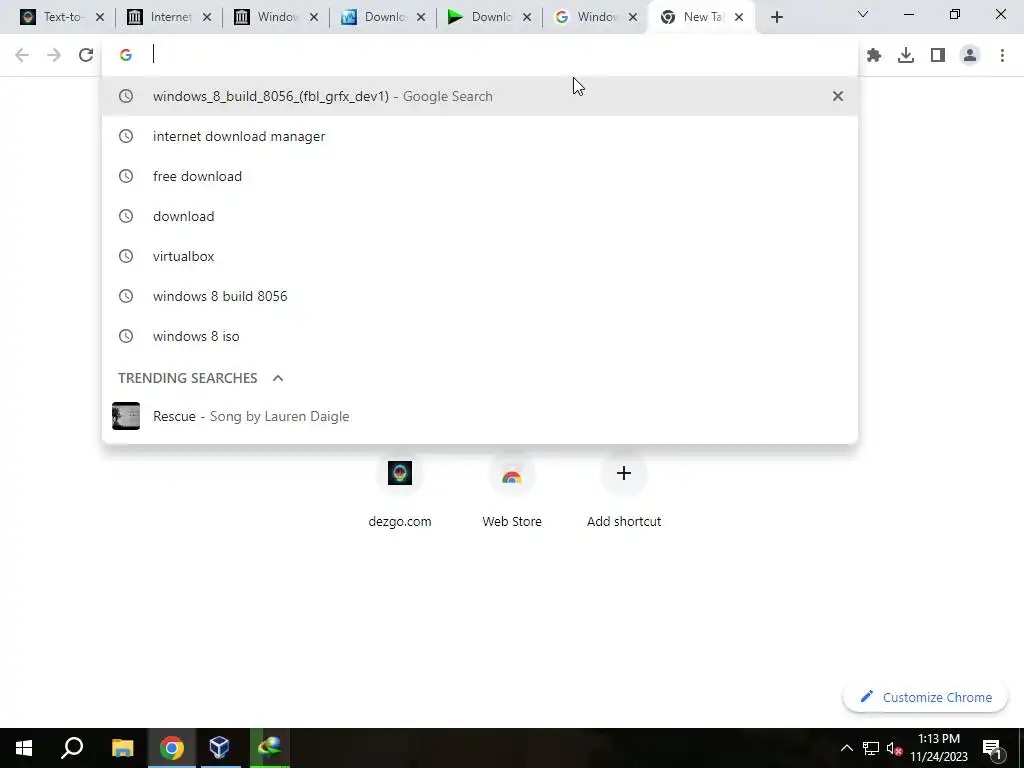Switch to the Internet tab

[159, 17]
